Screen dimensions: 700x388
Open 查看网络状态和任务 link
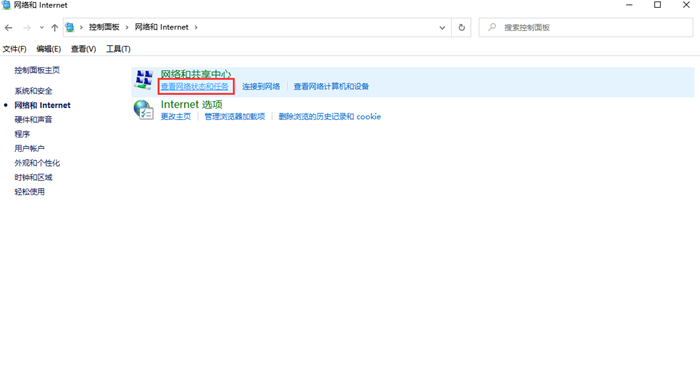(195, 86)
